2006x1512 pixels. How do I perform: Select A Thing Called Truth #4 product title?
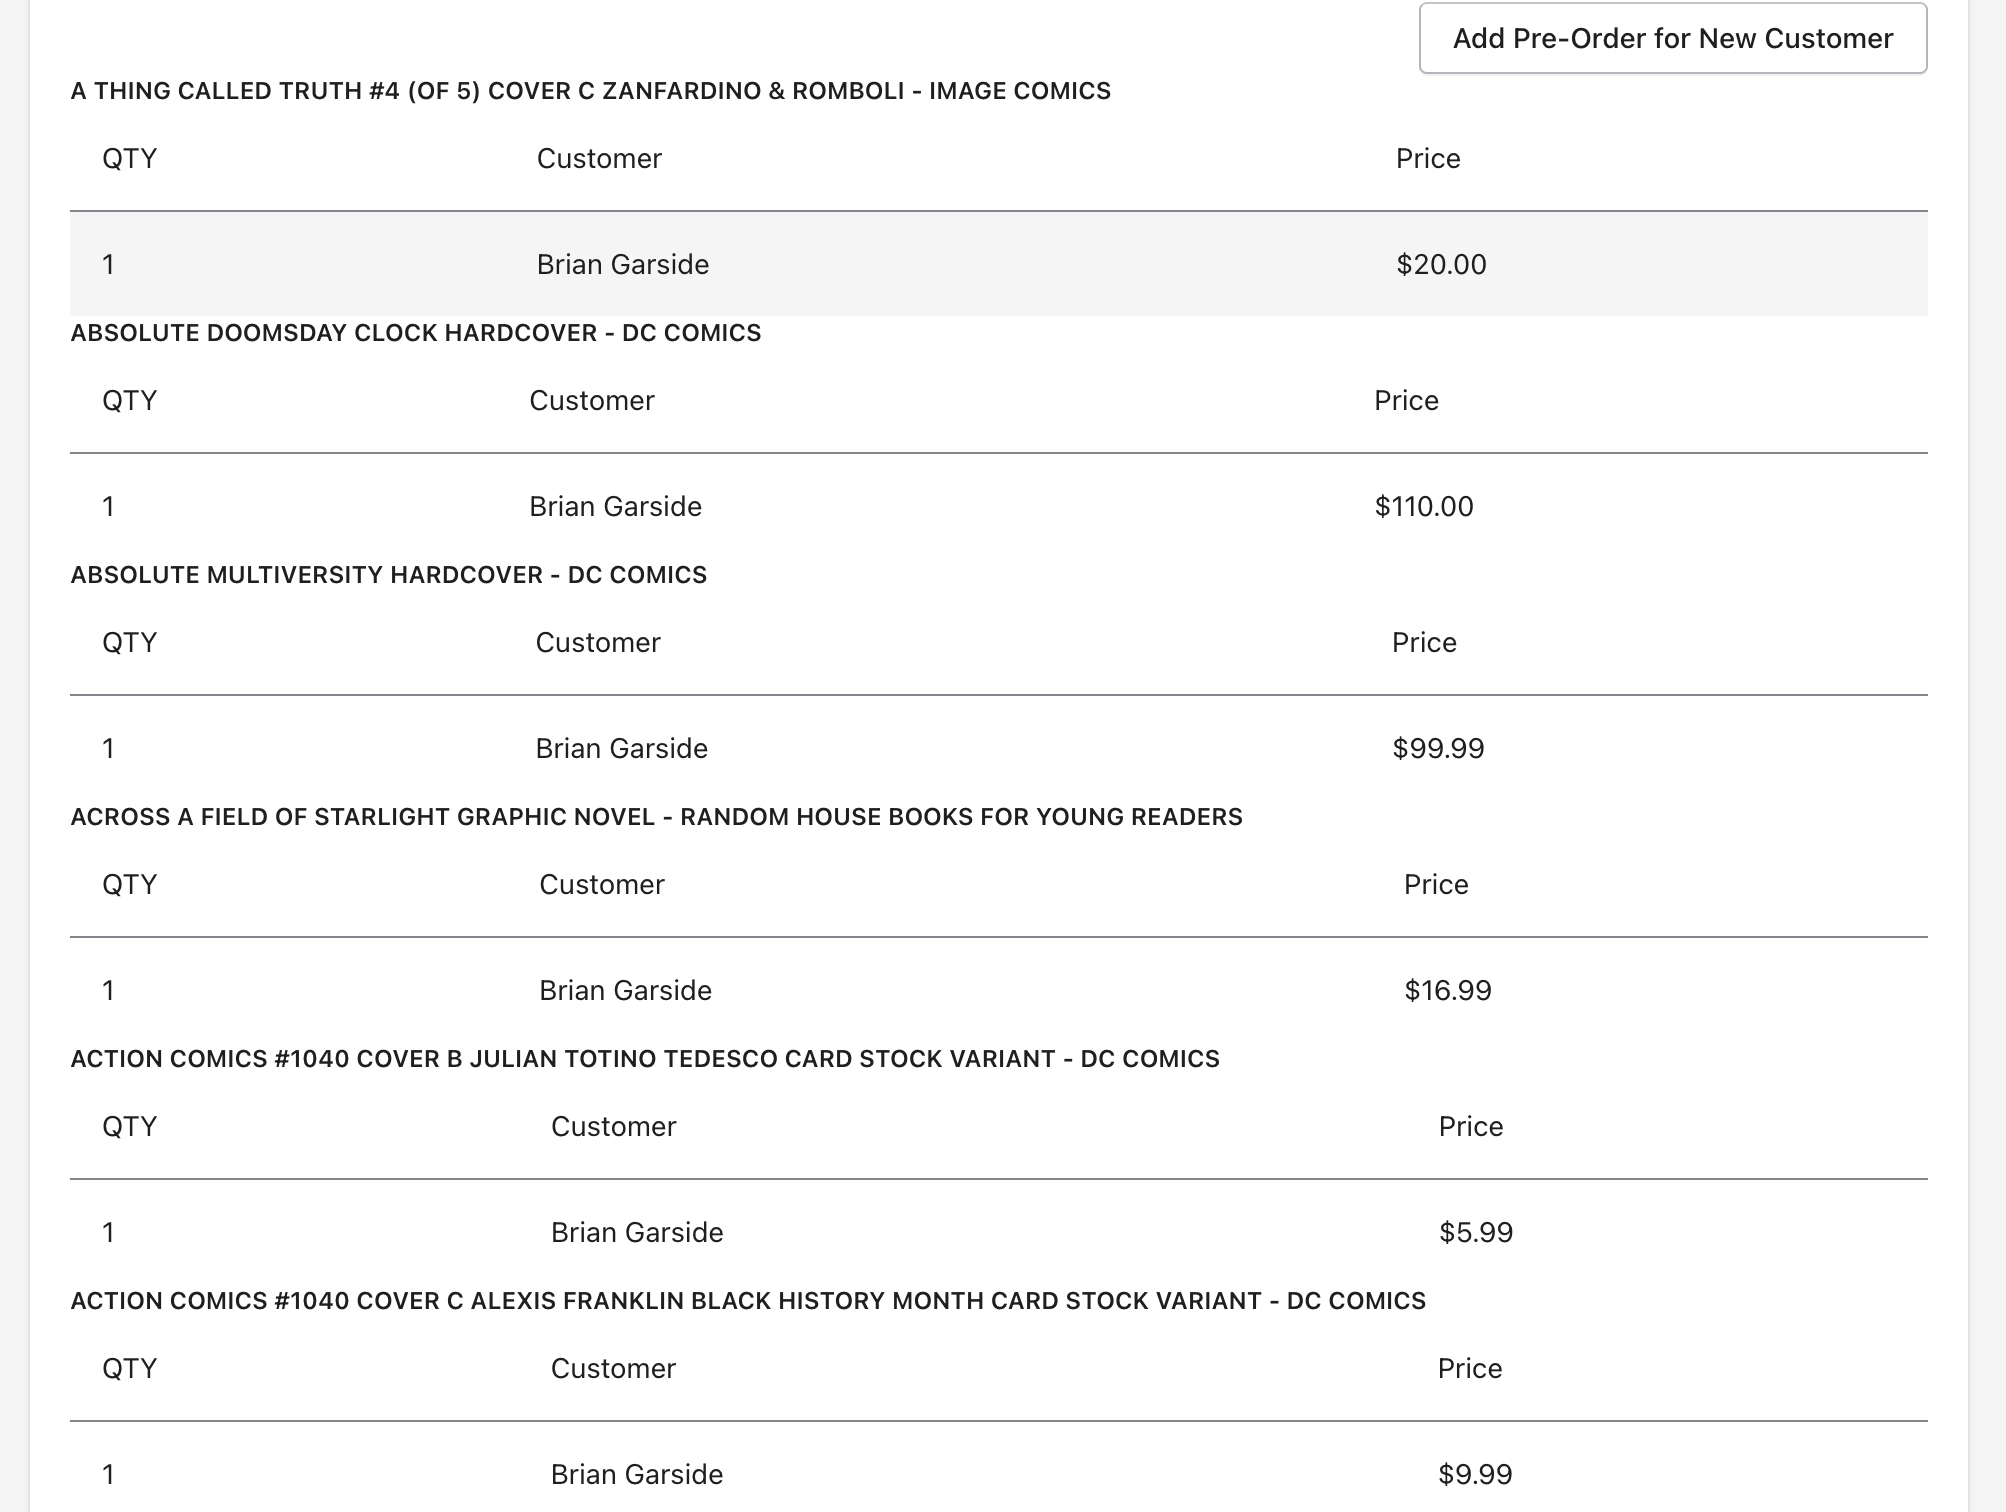591,91
